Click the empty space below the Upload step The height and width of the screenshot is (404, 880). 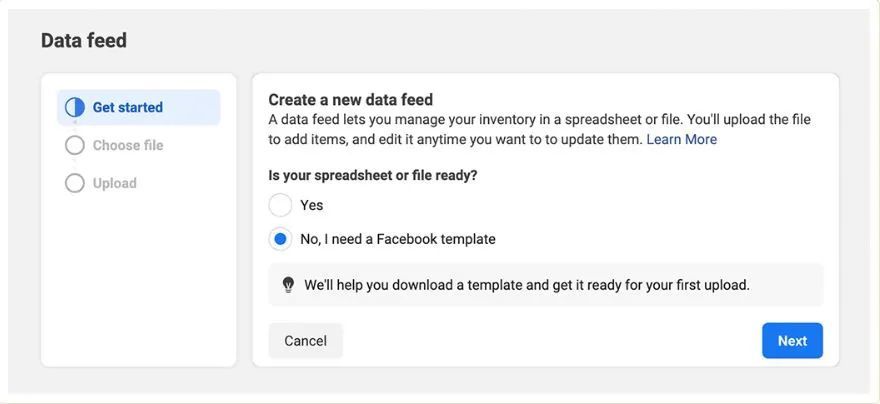coord(138,280)
